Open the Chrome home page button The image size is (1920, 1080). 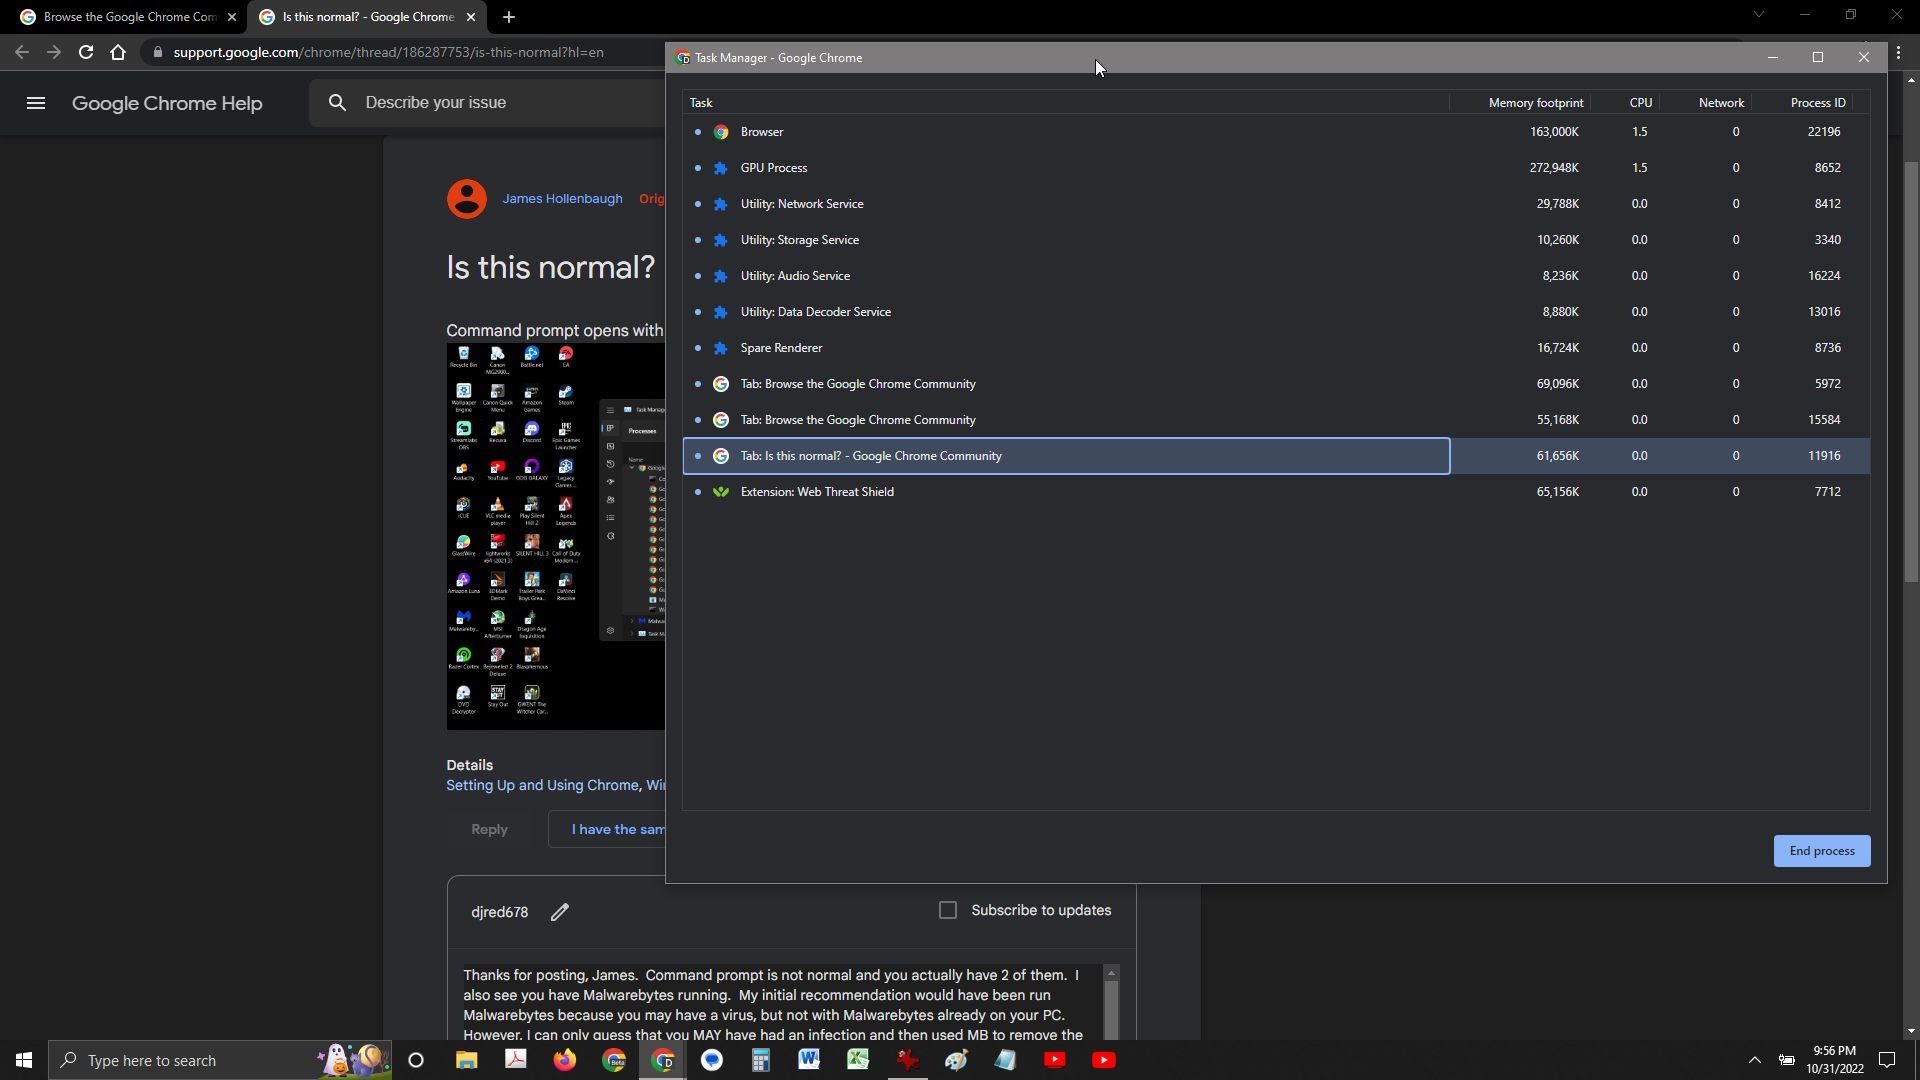pos(118,52)
